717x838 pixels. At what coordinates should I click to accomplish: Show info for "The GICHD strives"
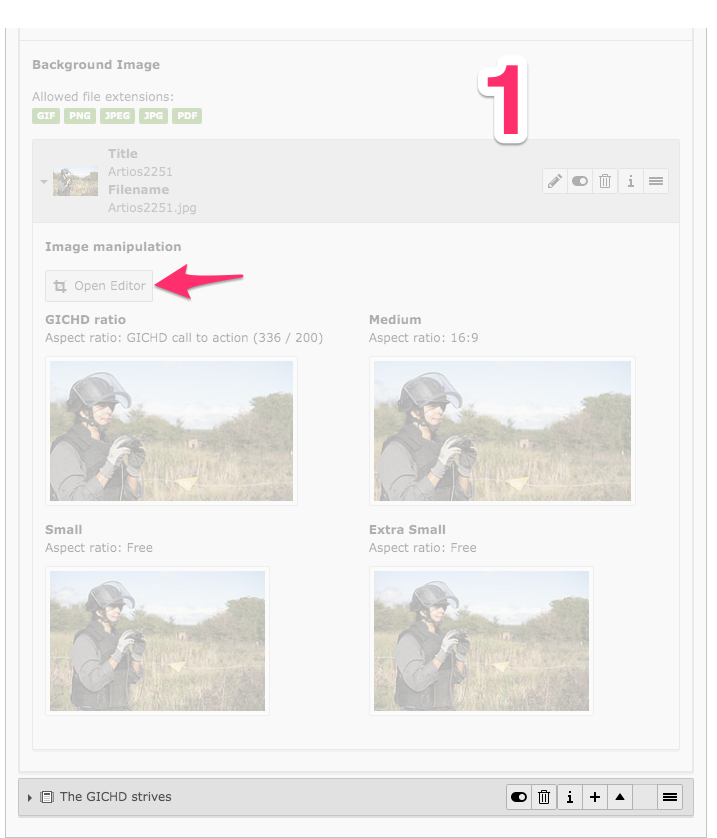click(x=570, y=797)
